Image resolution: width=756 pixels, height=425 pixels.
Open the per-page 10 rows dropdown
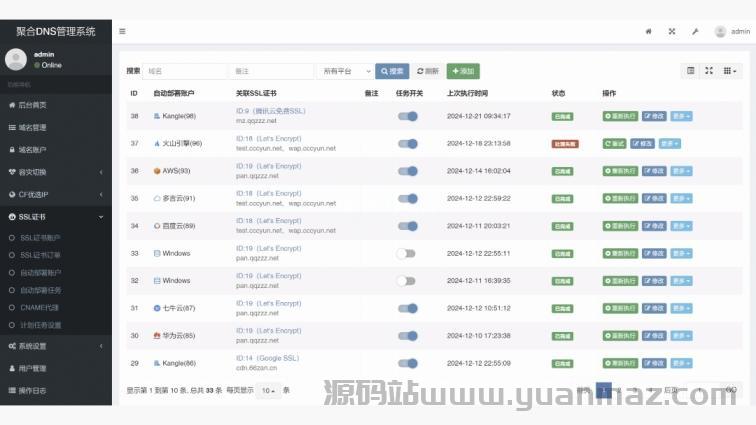point(269,390)
